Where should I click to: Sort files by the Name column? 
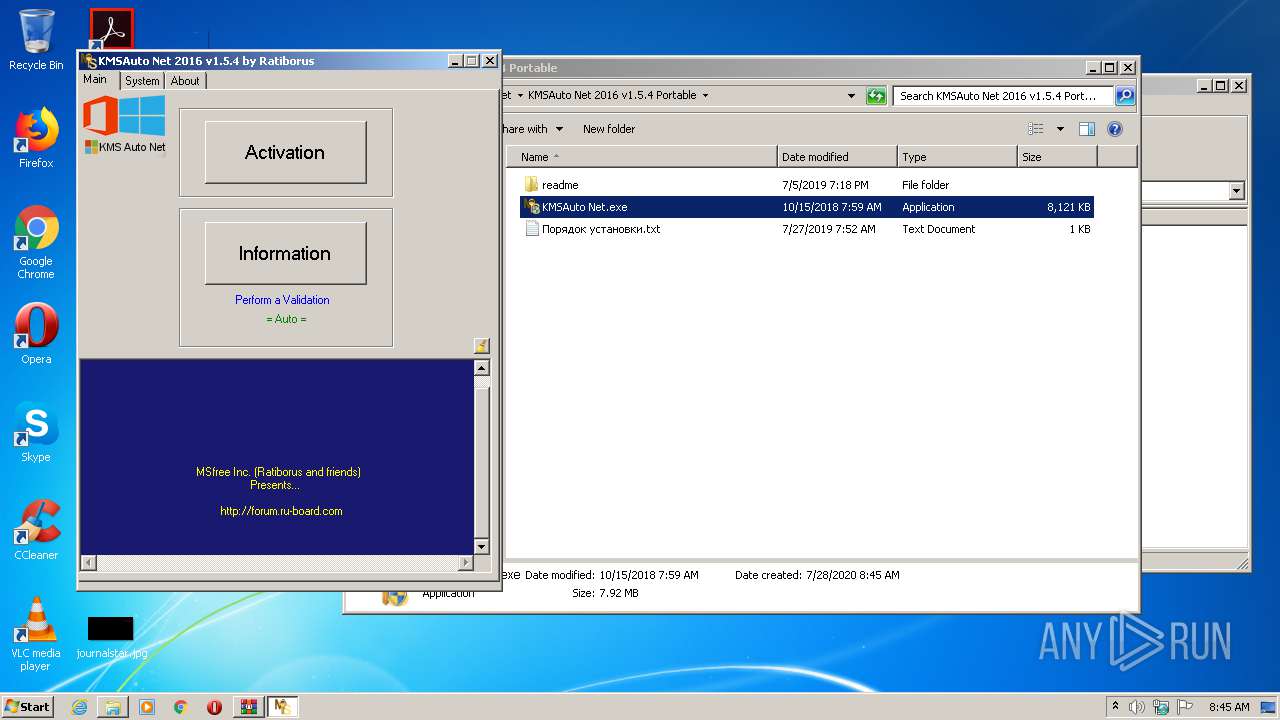[643, 157]
